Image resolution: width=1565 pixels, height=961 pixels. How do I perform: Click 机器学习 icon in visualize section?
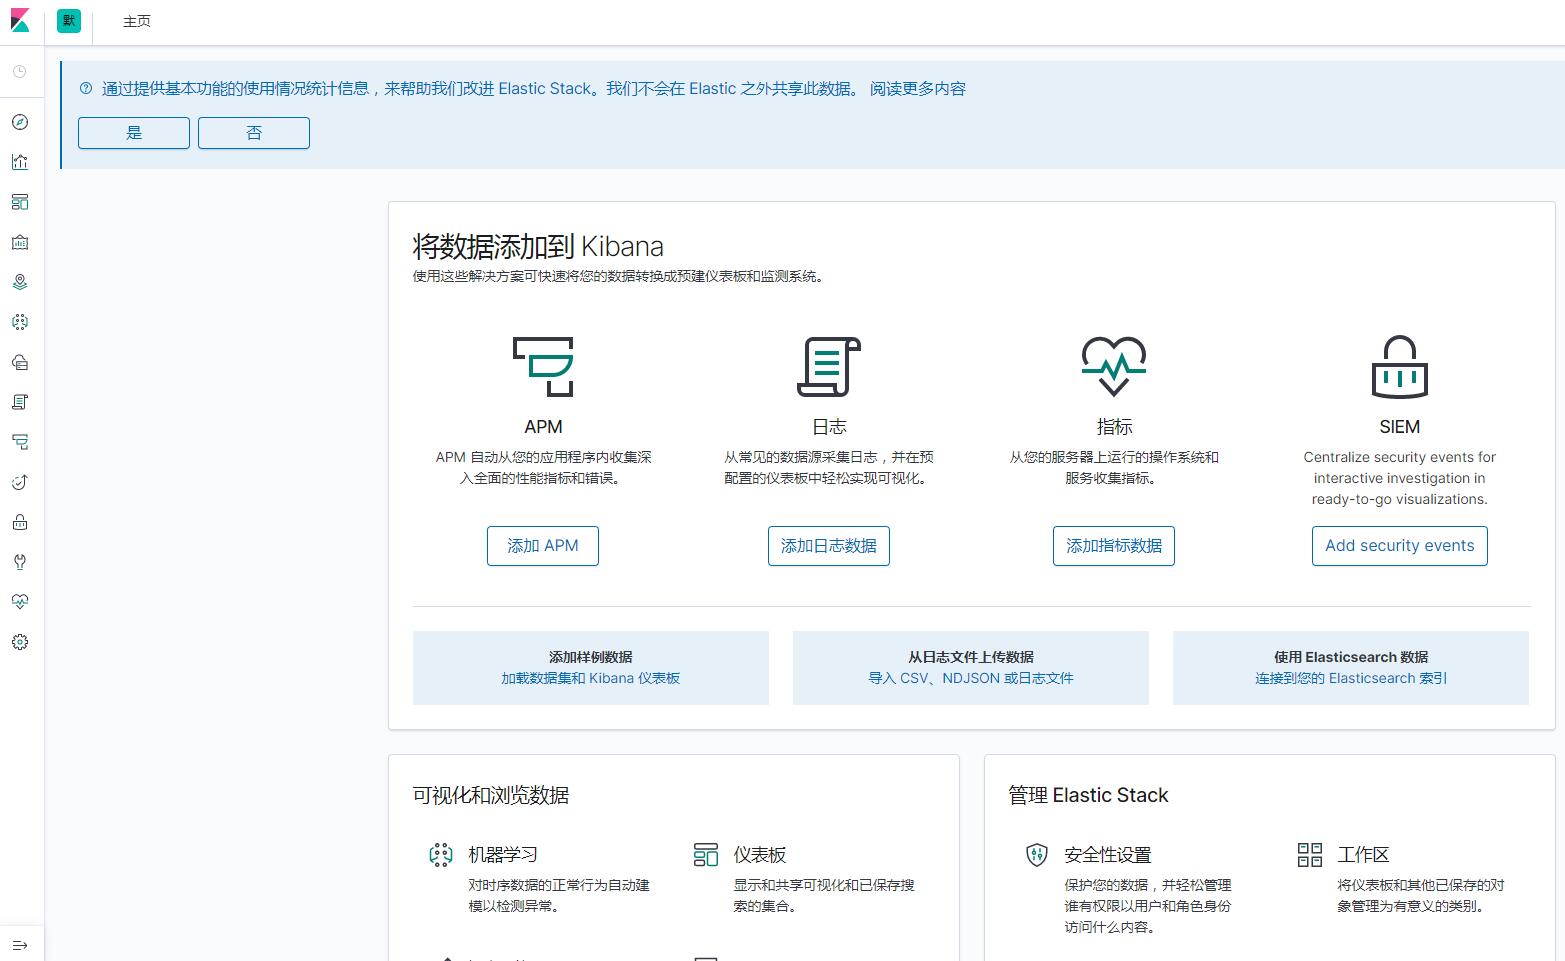point(440,855)
